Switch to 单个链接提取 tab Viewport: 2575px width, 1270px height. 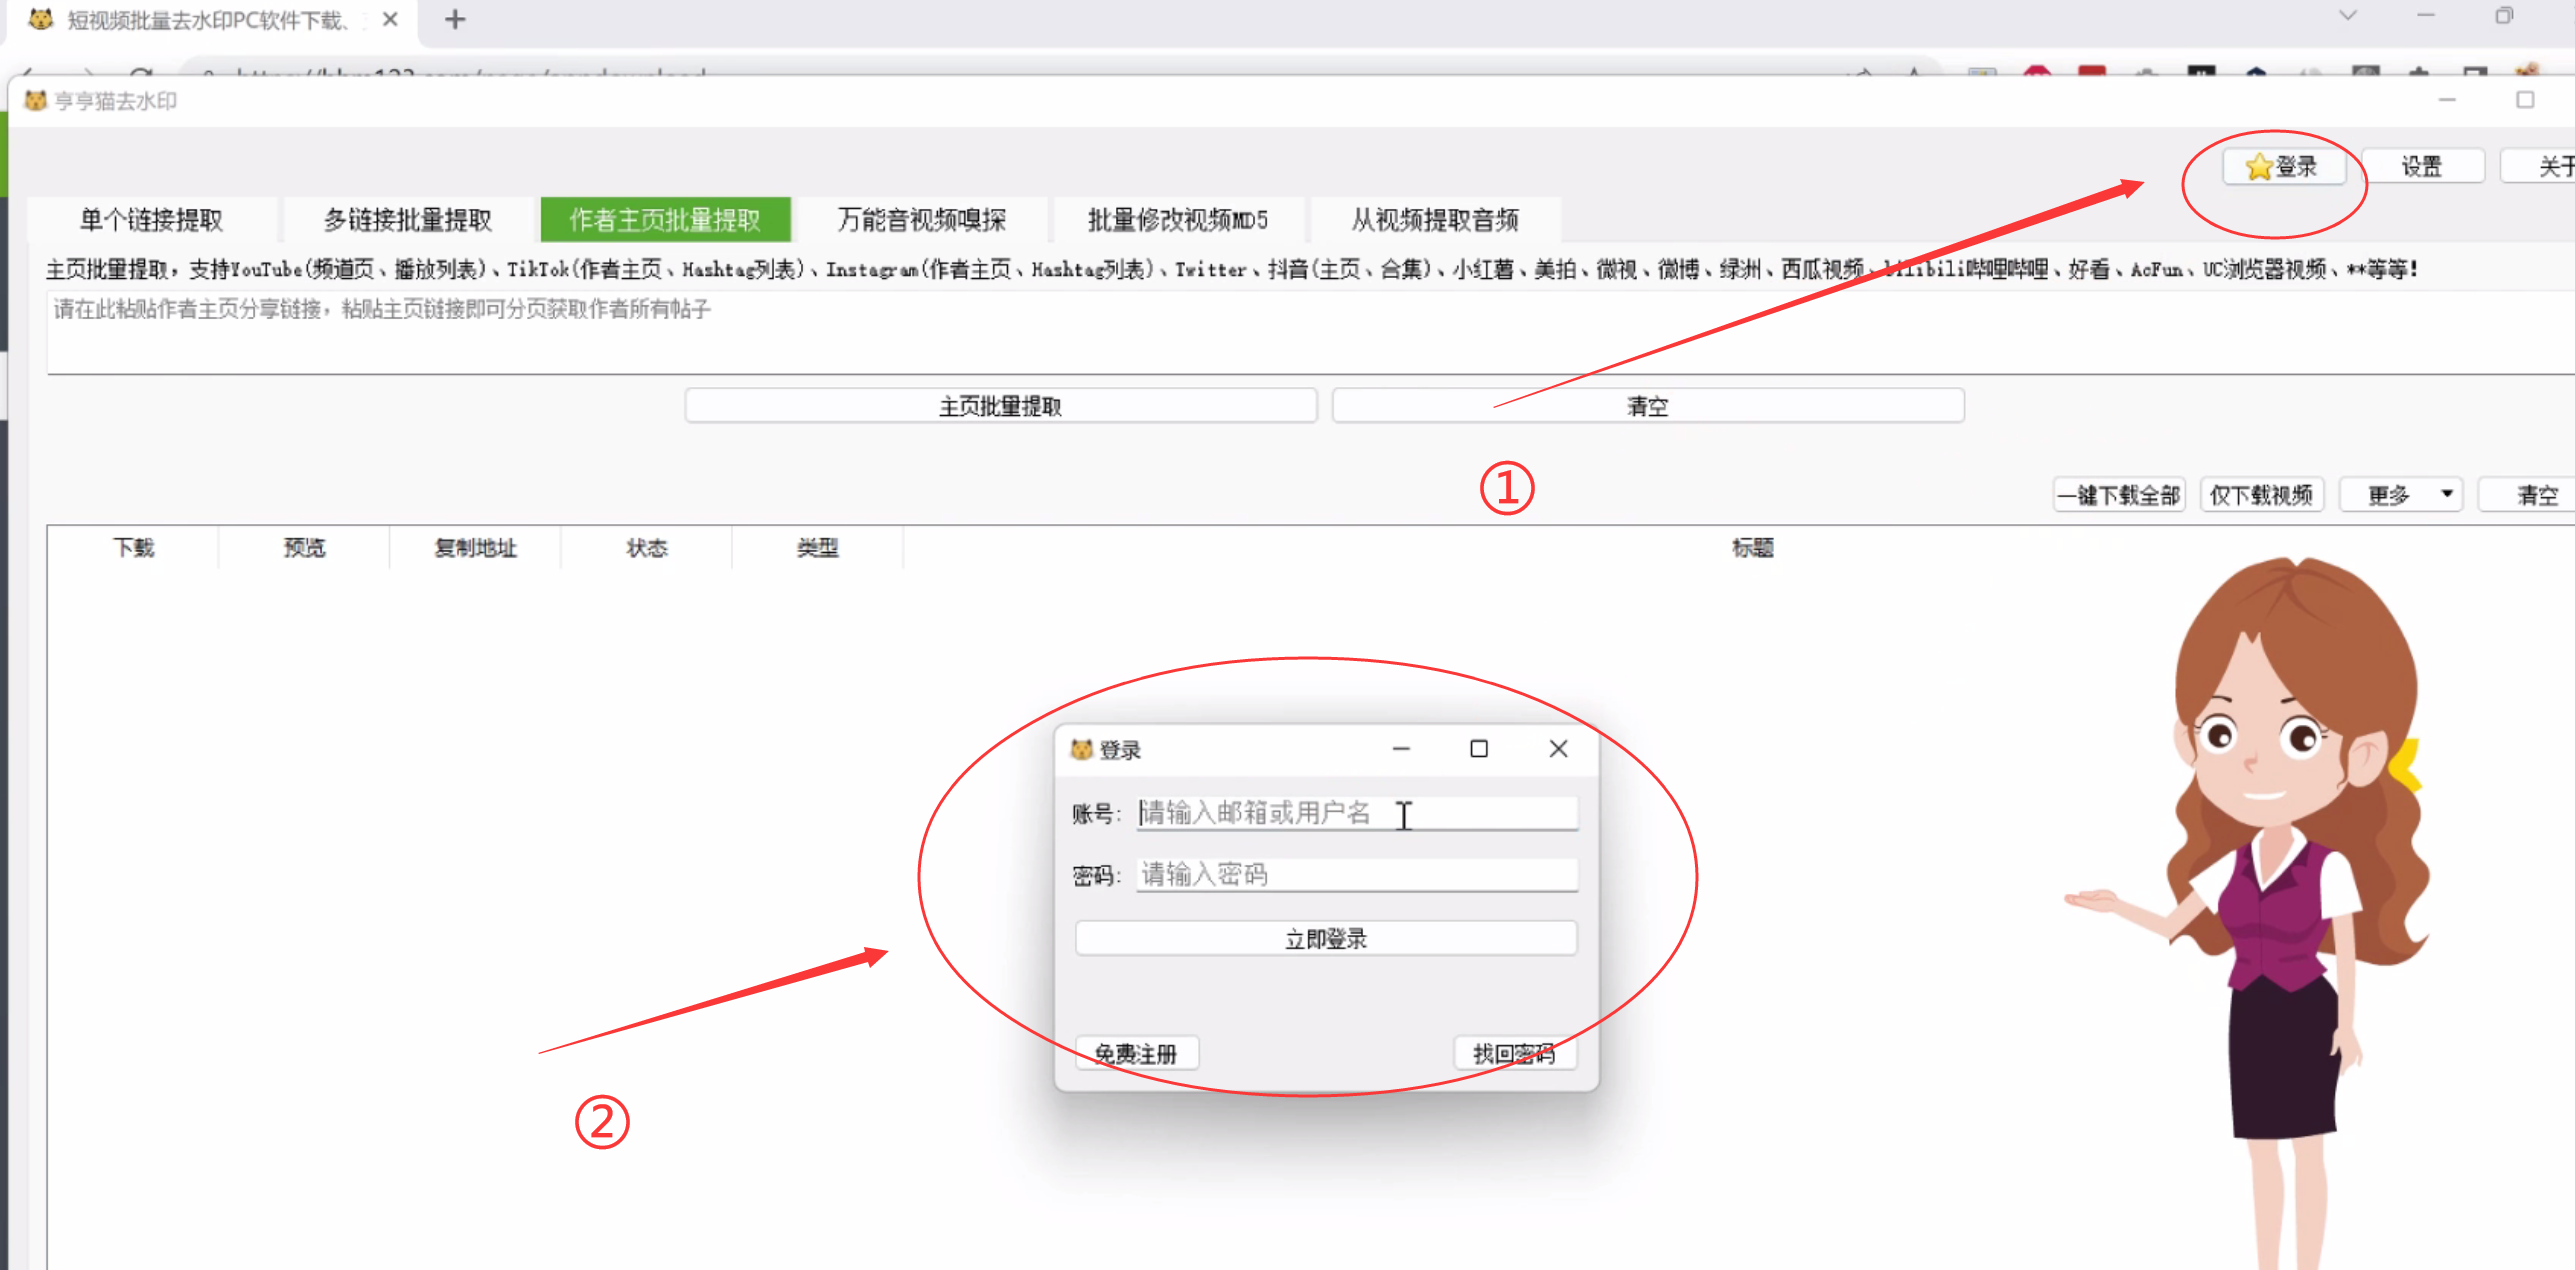[x=152, y=220]
